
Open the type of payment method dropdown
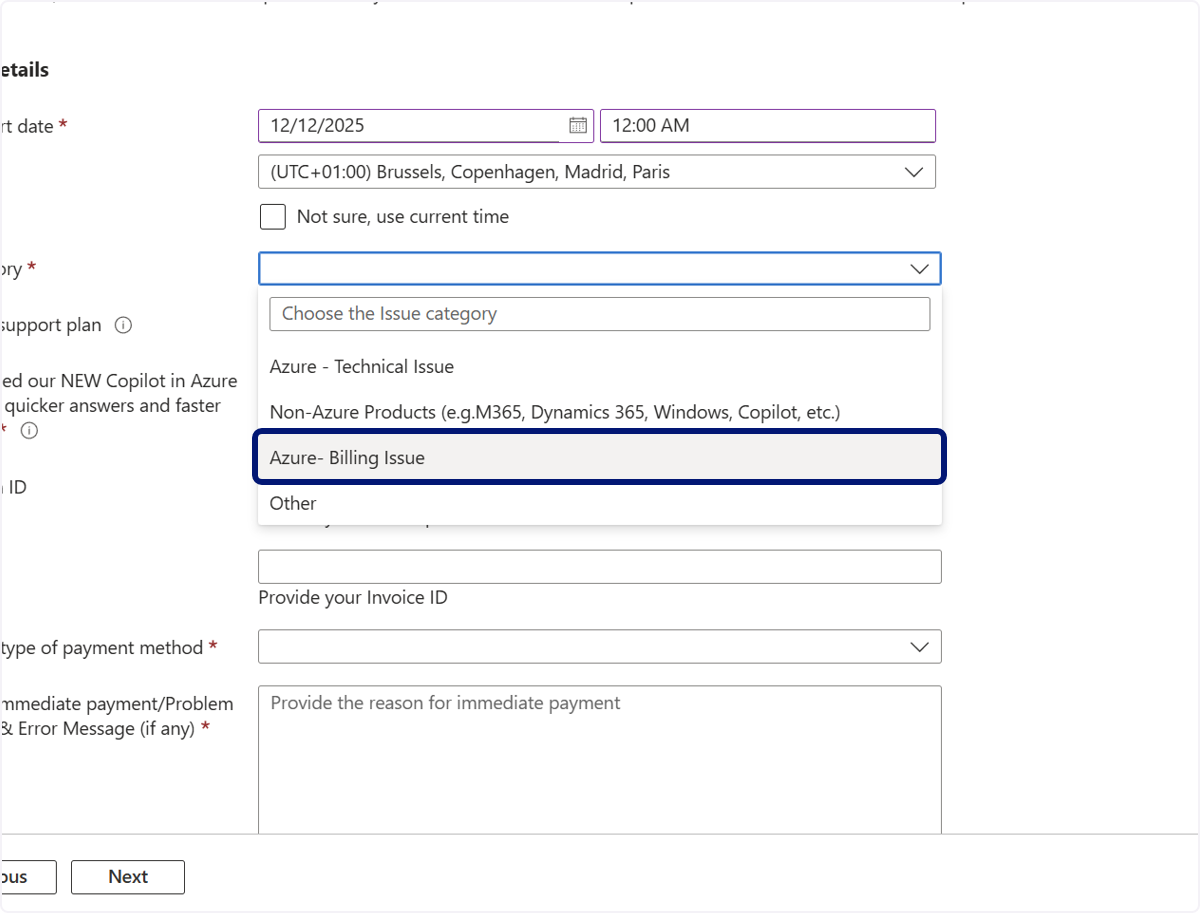(x=600, y=647)
